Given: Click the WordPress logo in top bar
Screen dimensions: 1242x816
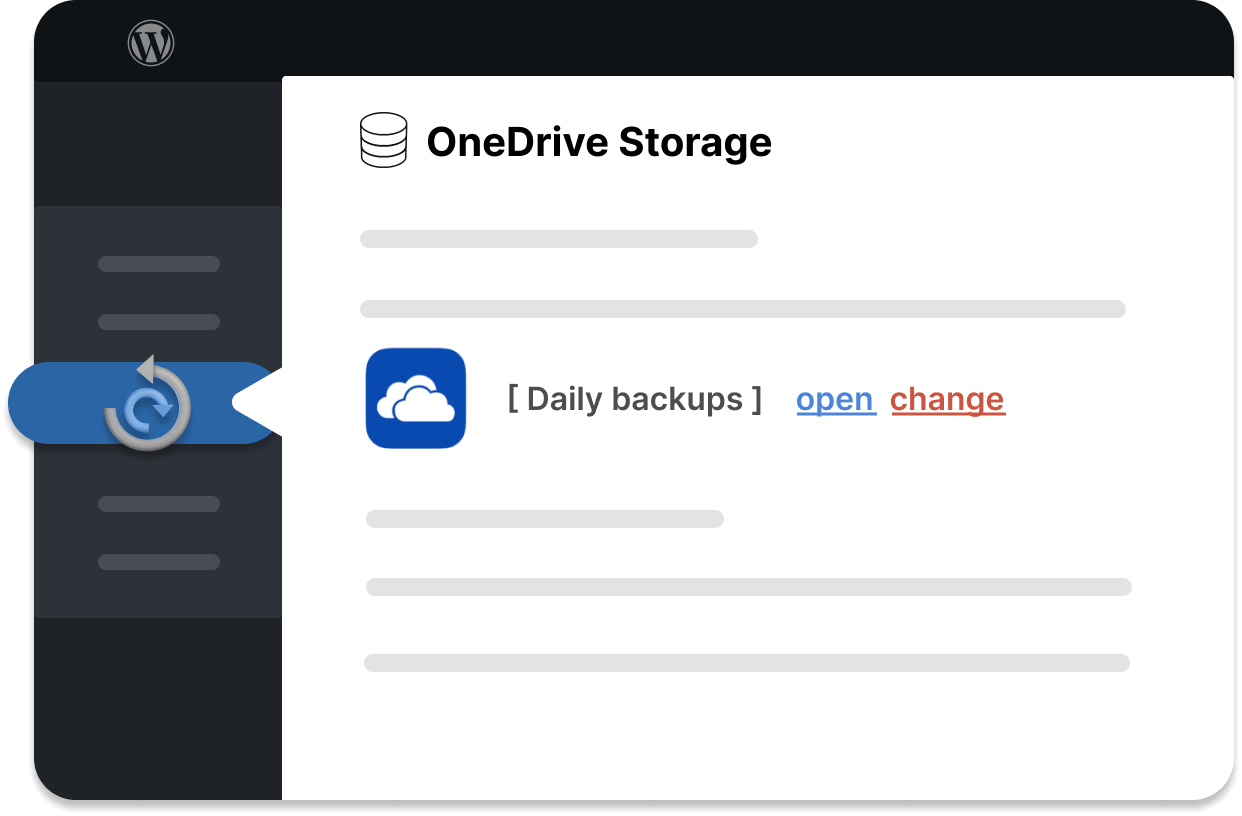Looking at the screenshot, I should (151, 43).
